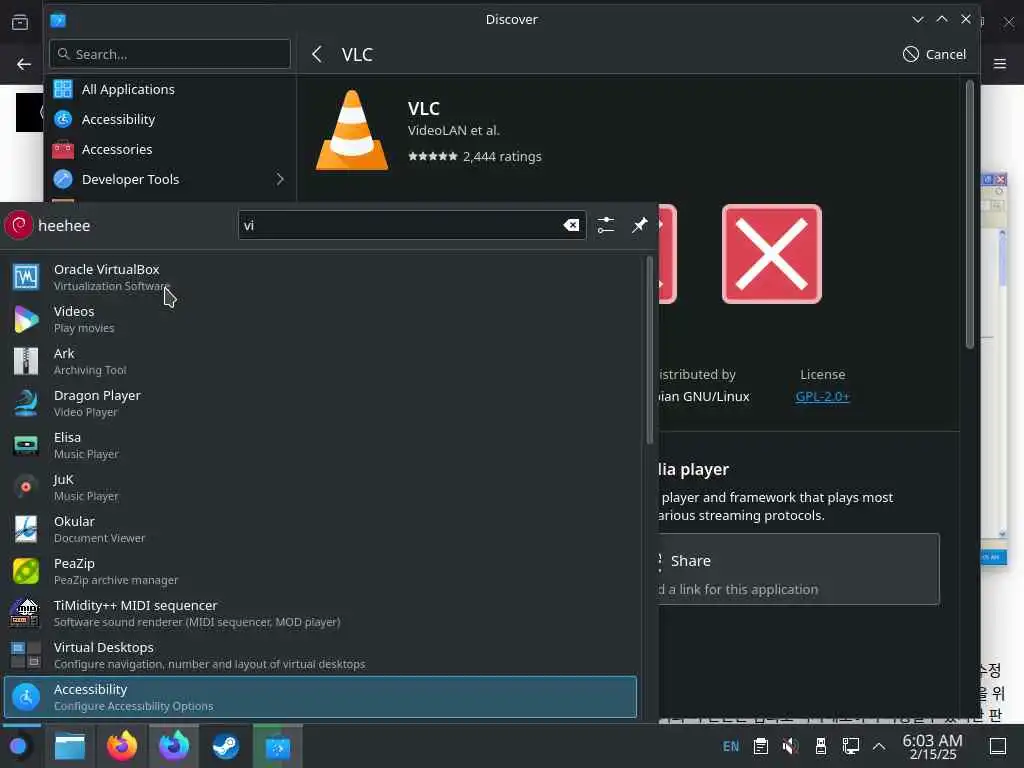The height and width of the screenshot is (768, 1024).
Task: Open the muted volume tray icon
Action: [x=791, y=746]
